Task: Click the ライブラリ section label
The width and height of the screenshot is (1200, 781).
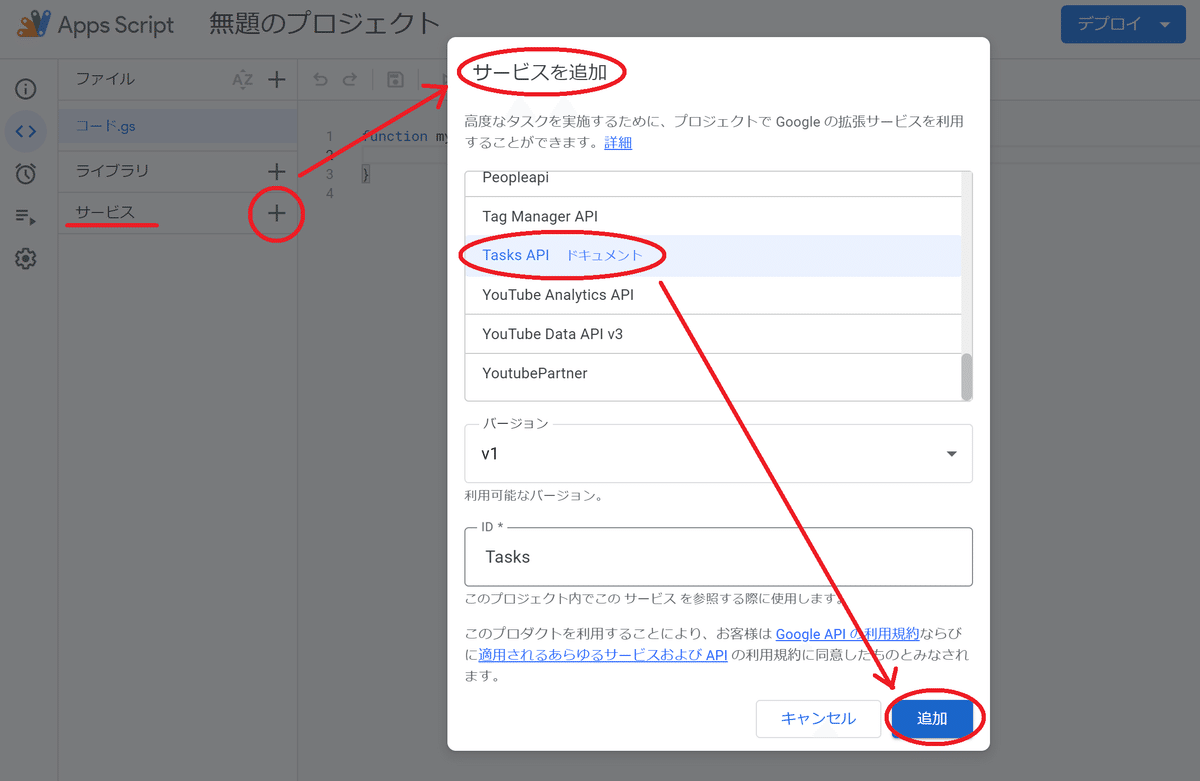Action: (x=112, y=171)
